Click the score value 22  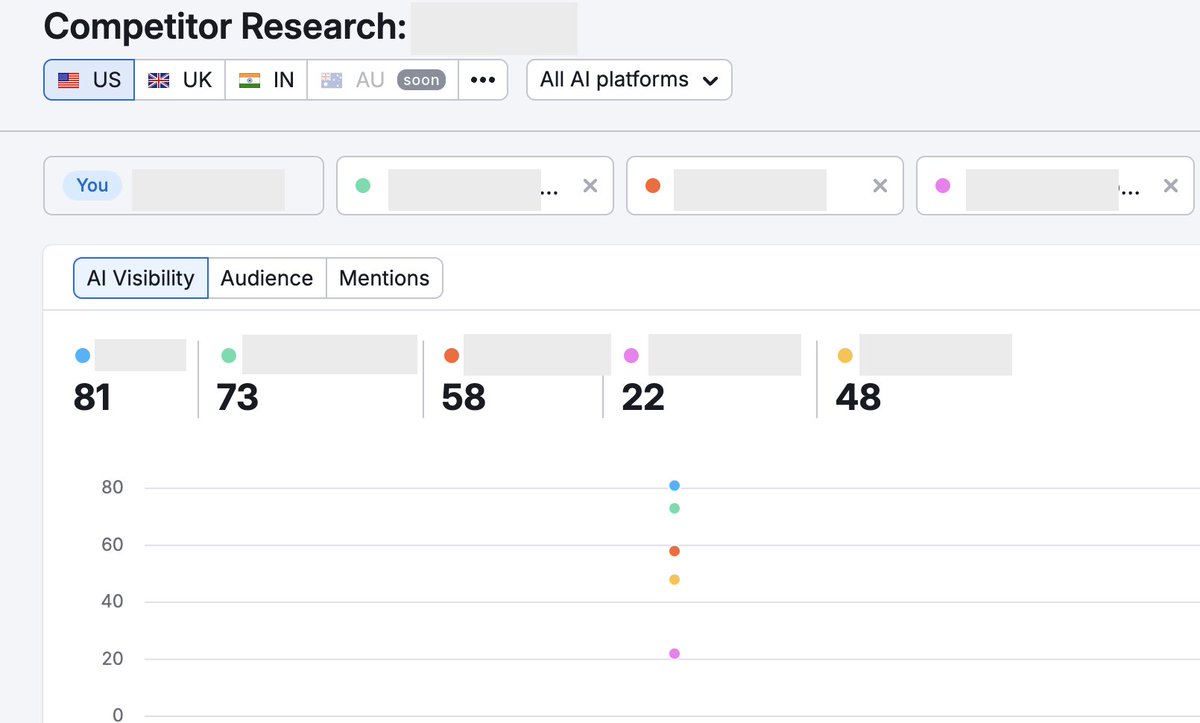[x=643, y=397]
